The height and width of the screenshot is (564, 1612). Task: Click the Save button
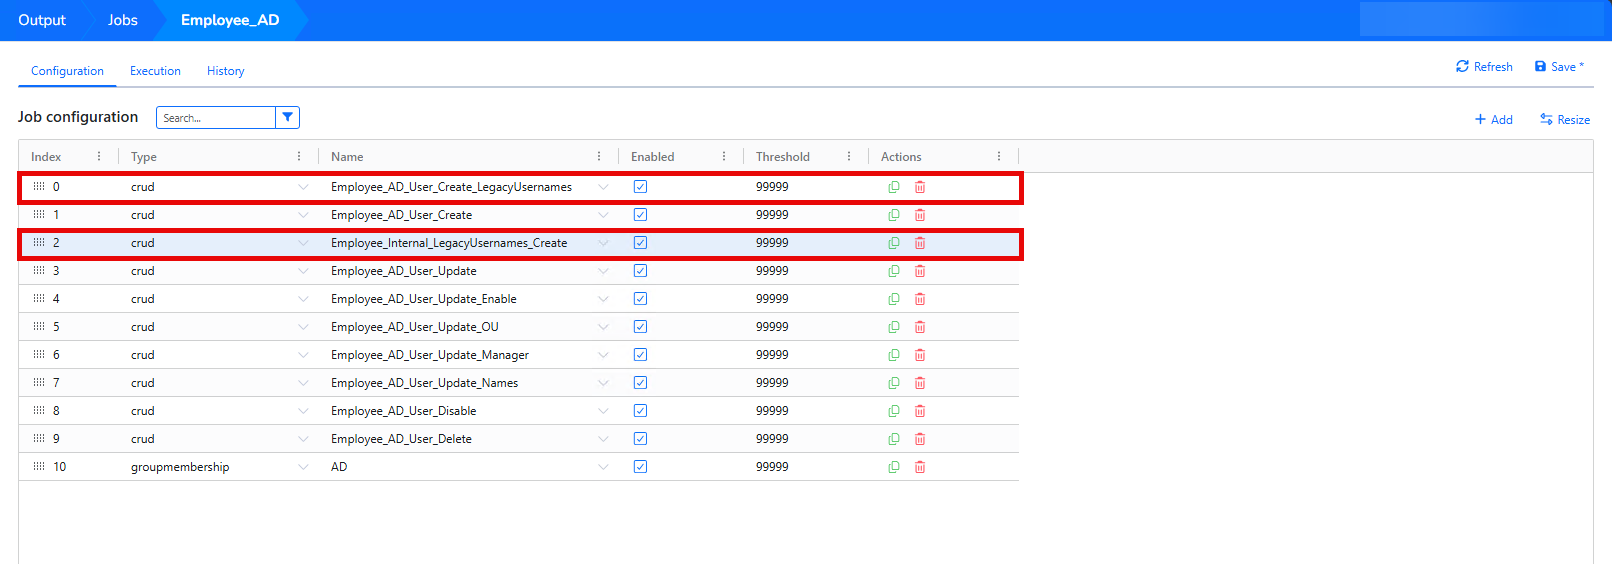point(1559,67)
